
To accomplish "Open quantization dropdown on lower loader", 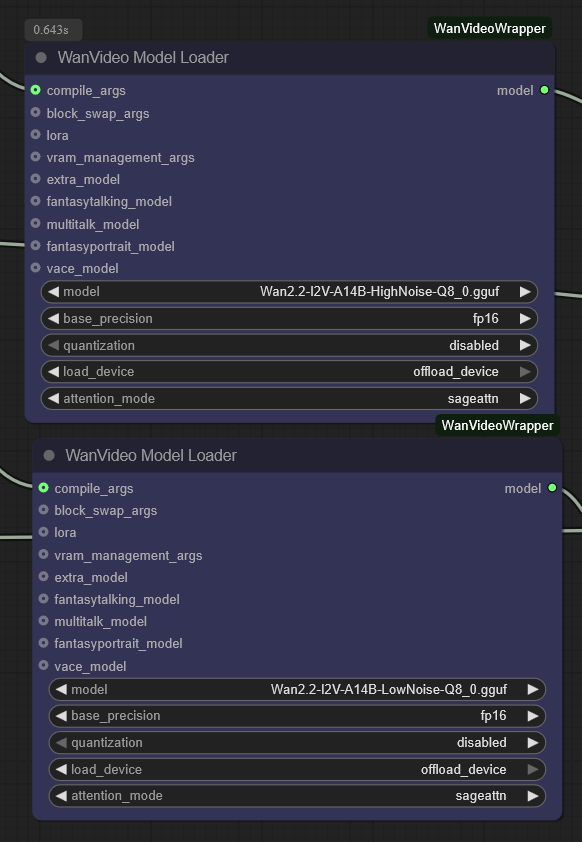I will coord(297,743).
